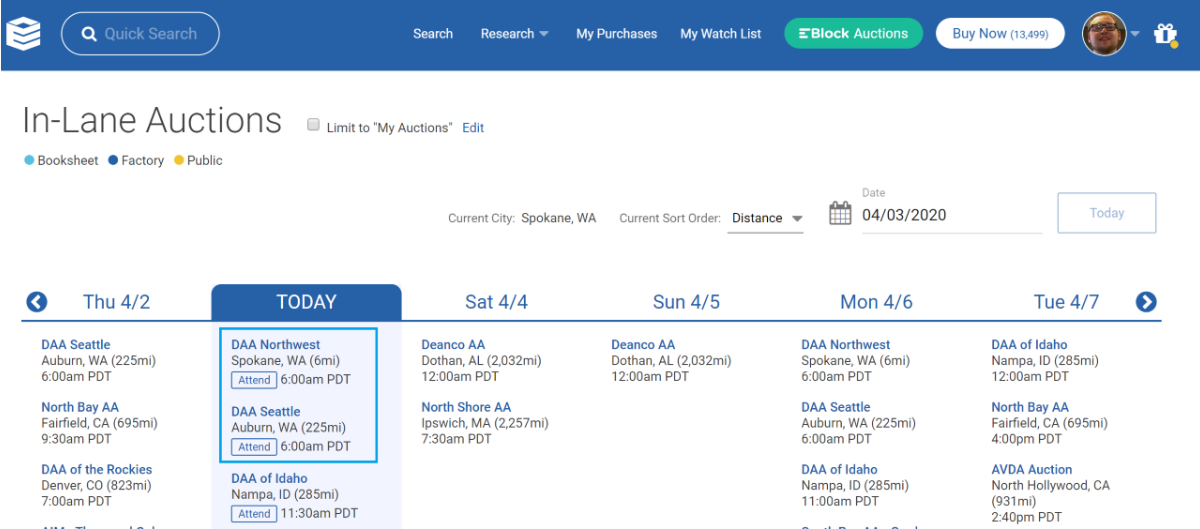Click the Quick Search magnifier icon
1200x529 pixels.
[x=89, y=34]
